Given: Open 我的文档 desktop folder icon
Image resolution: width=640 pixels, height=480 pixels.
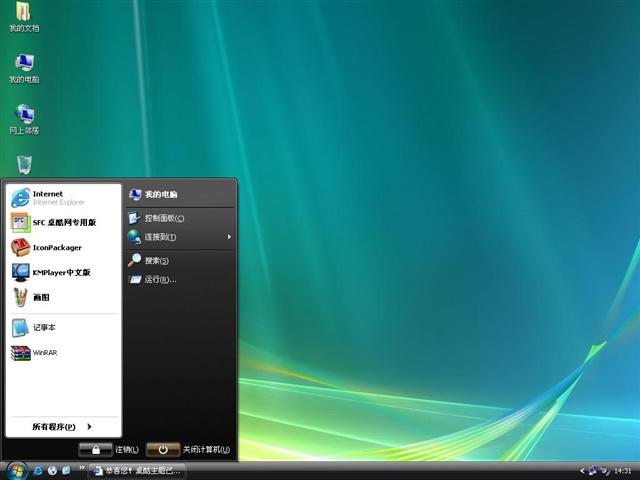Looking at the screenshot, I should 23,15.
